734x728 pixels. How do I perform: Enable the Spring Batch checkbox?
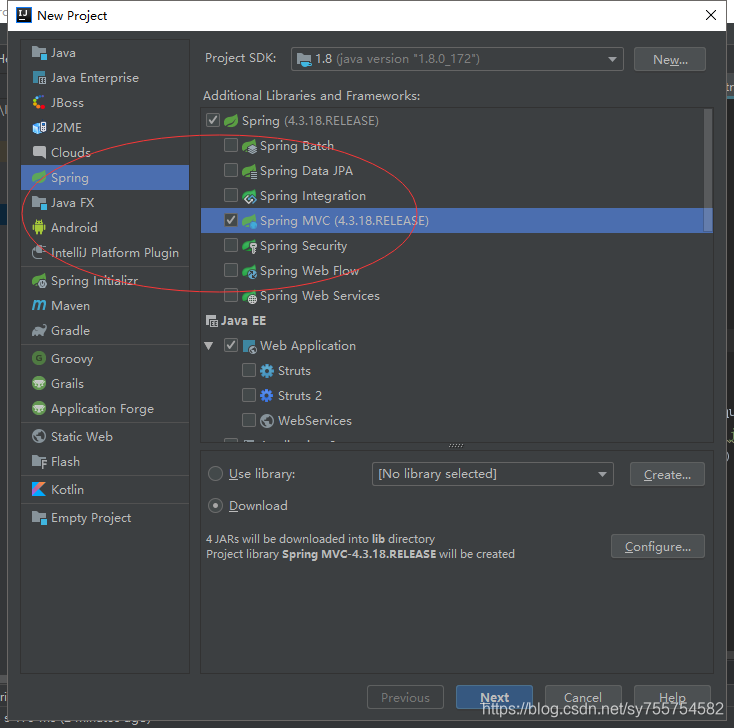[231, 145]
